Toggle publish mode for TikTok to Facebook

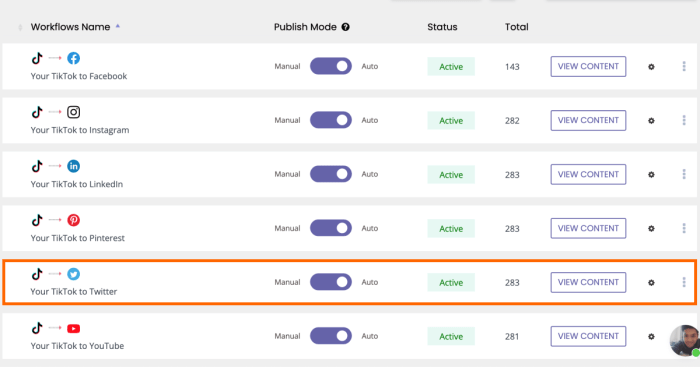point(331,66)
